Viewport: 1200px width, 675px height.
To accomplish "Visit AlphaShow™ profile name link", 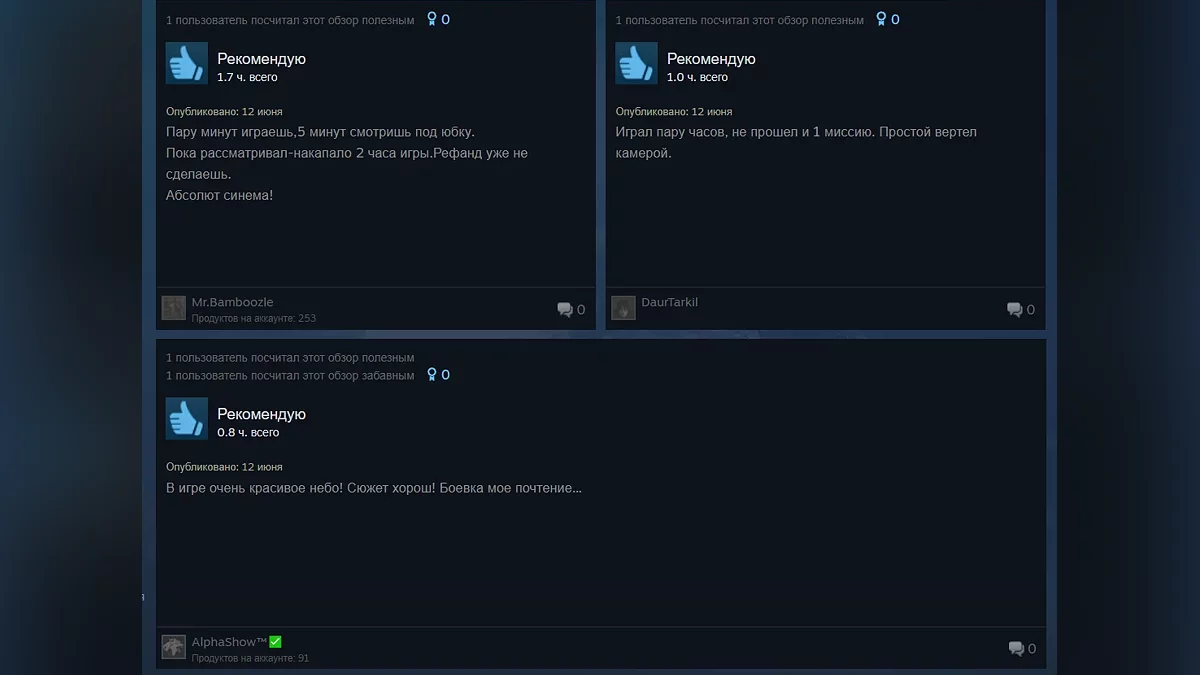I will point(229,642).
